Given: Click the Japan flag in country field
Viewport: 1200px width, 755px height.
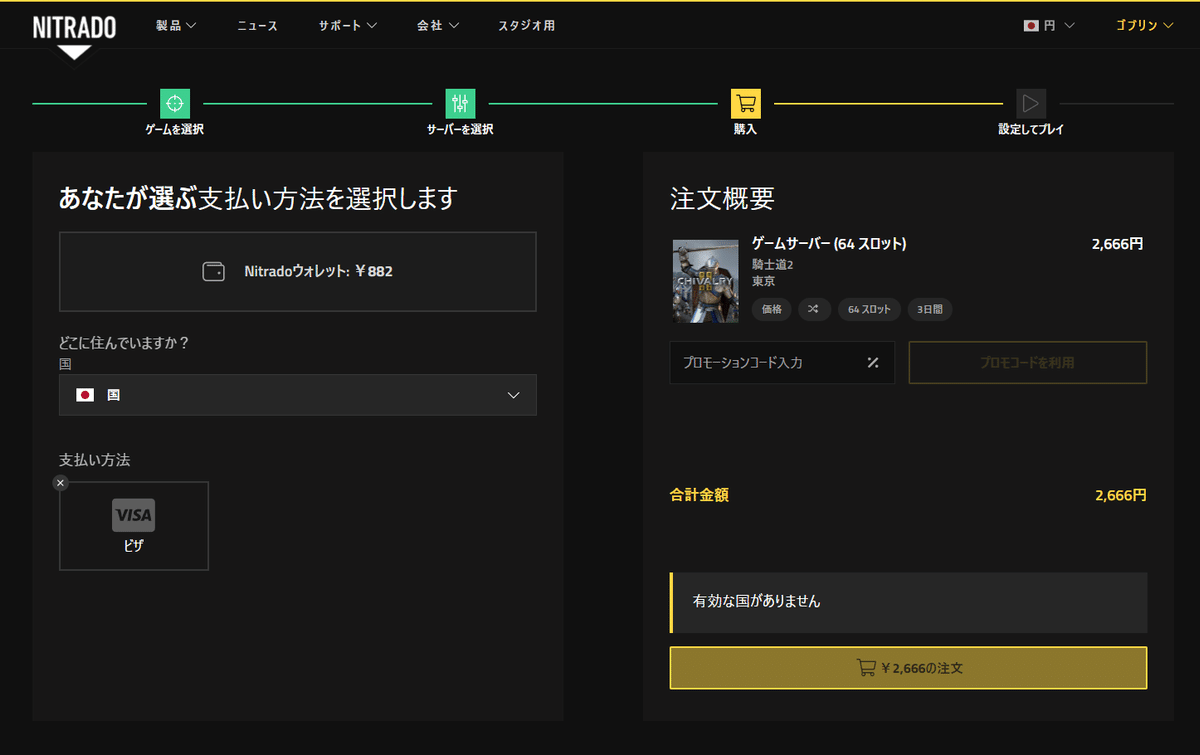Looking at the screenshot, I should point(85,395).
